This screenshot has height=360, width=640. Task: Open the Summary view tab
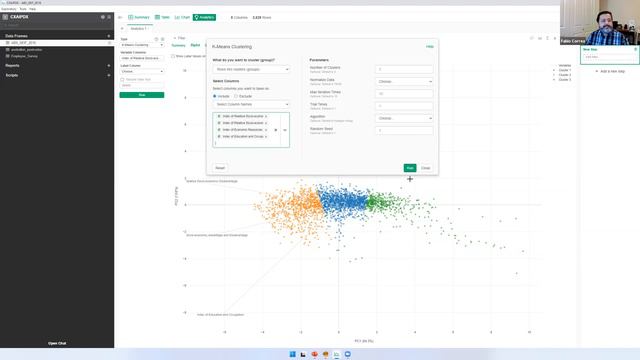pos(139,17)
